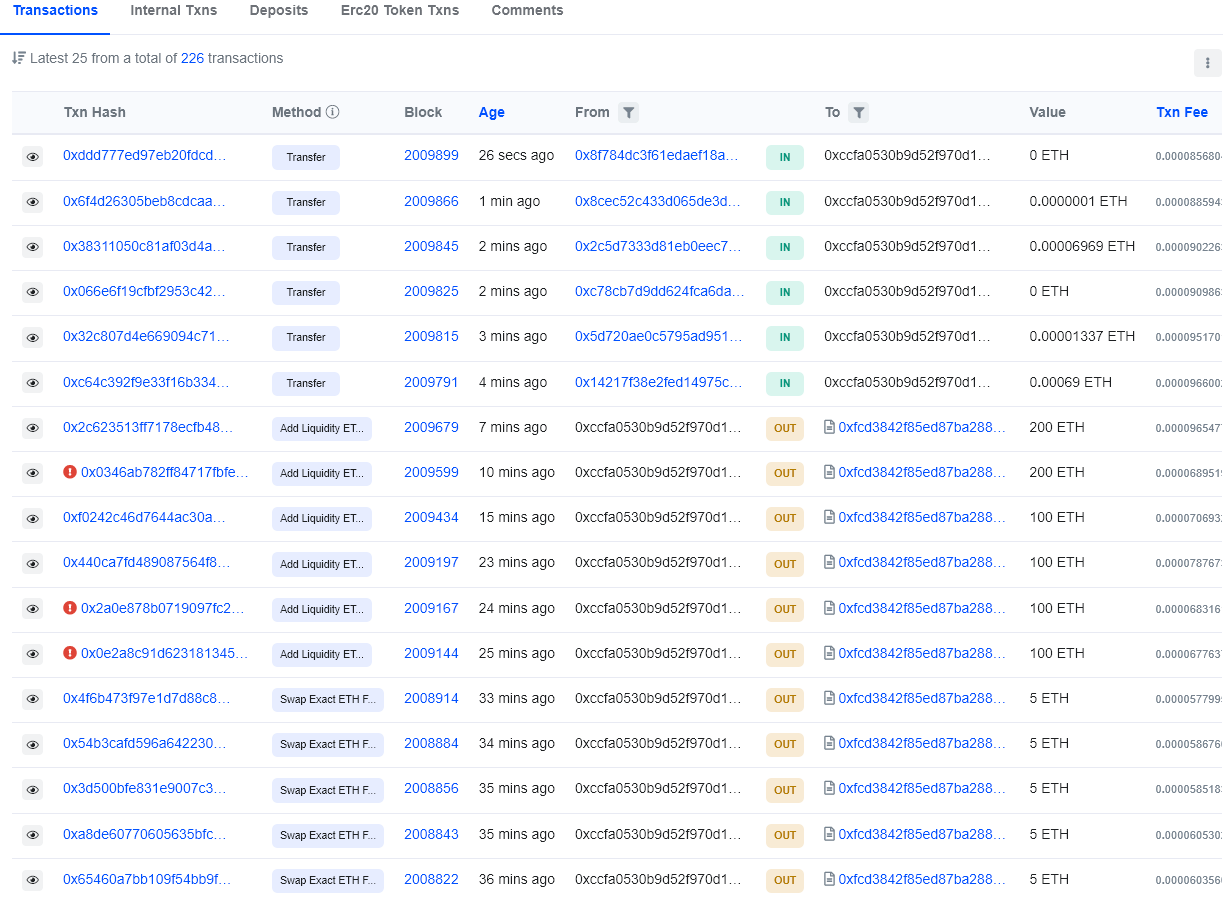The width and height of the screenshot is (1223, 901).
Task: Switch to the Internal Txns tab
Action: click(173, 11)
